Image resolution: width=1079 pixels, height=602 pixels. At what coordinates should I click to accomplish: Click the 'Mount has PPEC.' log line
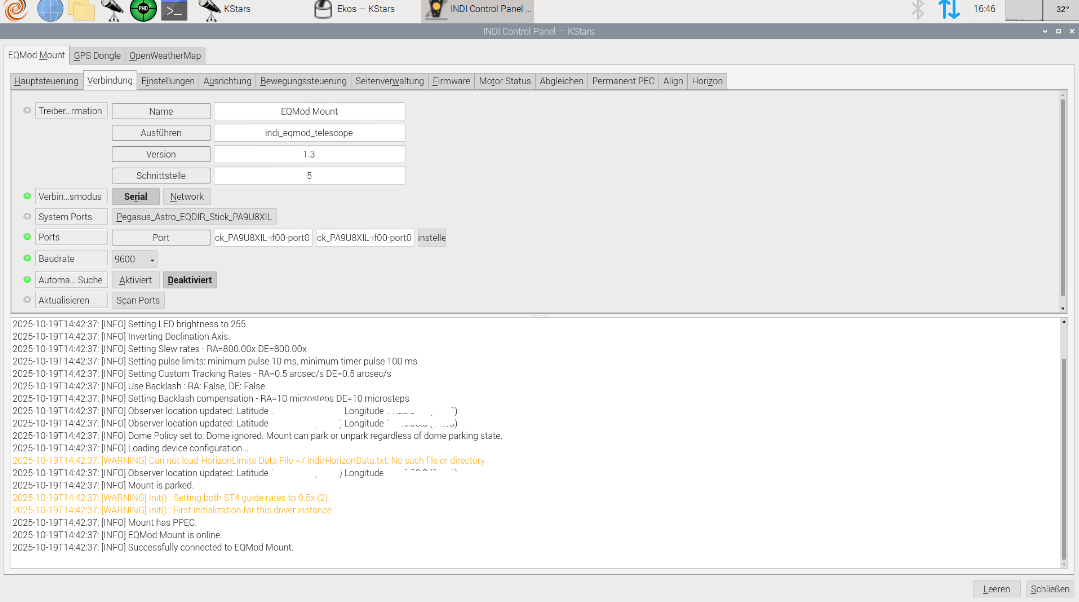(105, 522)
